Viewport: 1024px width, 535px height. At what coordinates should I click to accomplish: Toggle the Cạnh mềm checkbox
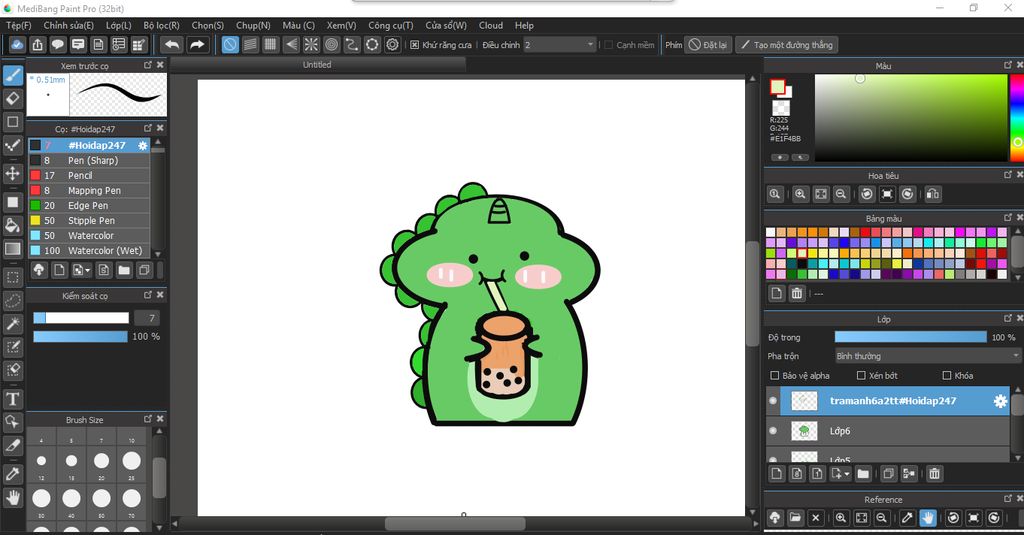[x=608, y=44]
